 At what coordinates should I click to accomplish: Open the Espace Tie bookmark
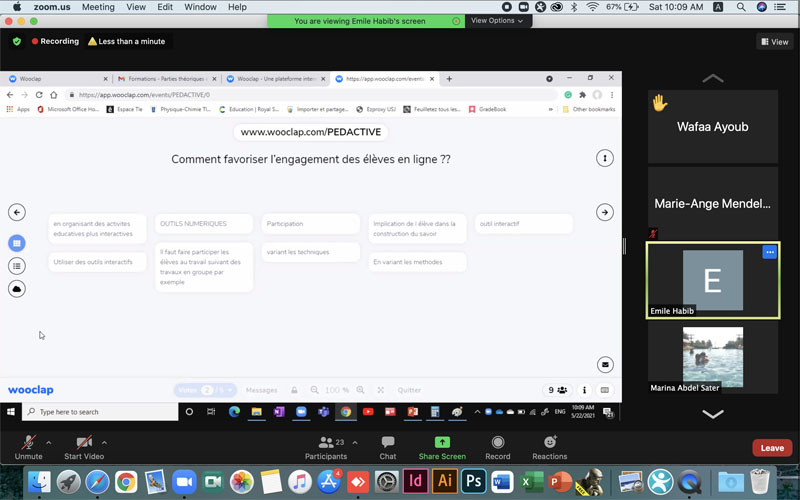pyautogui.click(x=124, y=109)
